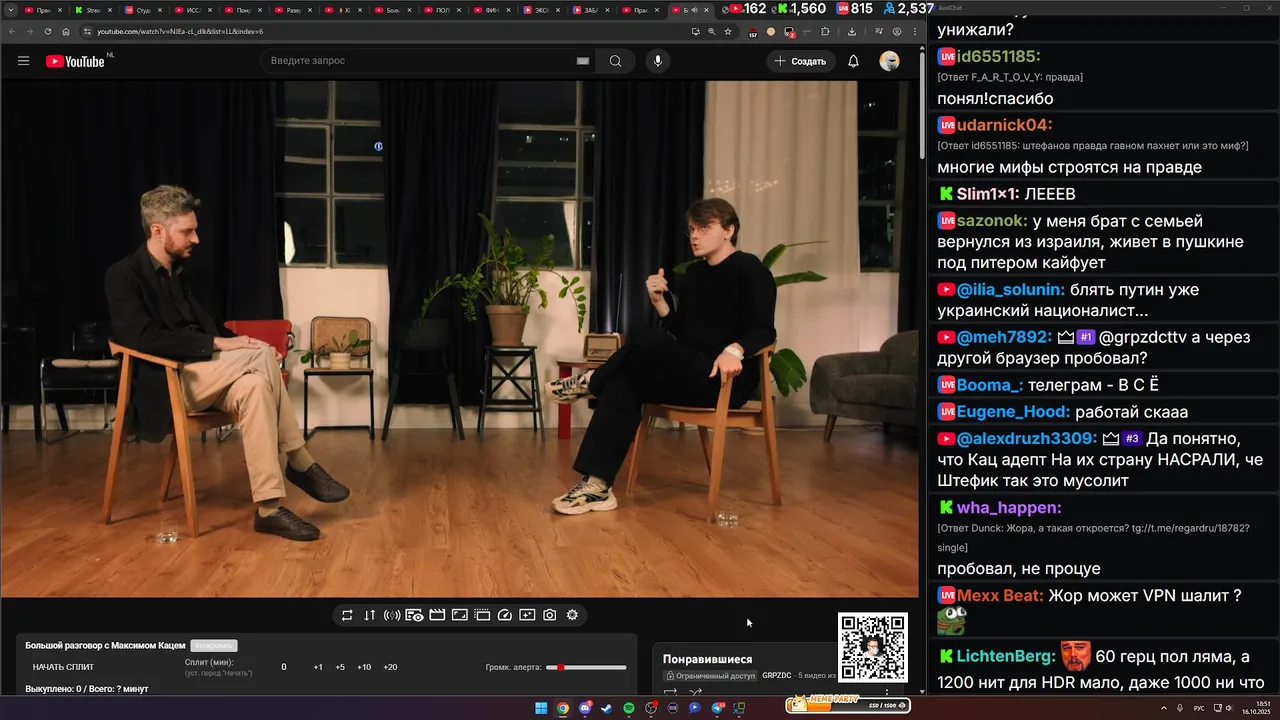
Task: Open Discord from the taskbar
Action: point(585,708)
